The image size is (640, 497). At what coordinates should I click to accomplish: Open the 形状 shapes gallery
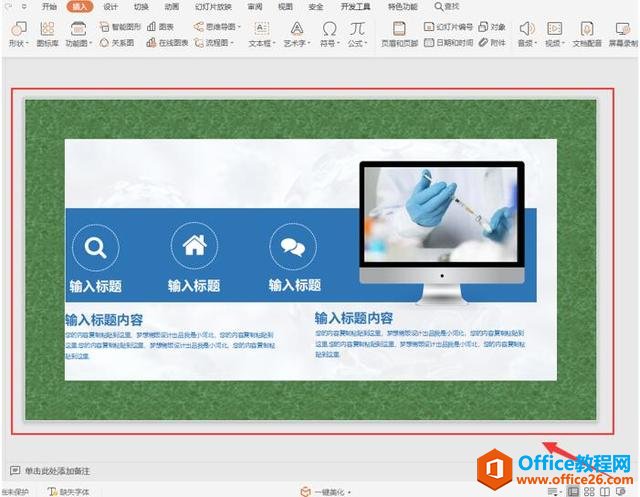[18, 34]
